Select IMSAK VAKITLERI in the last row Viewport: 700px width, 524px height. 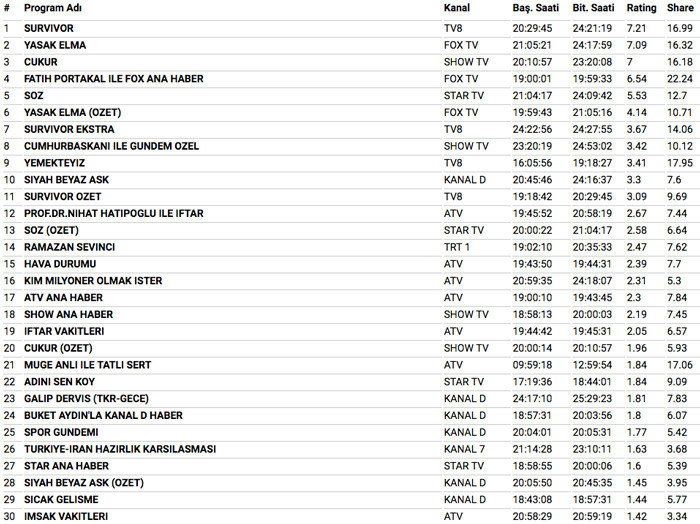(x=65, y=516)
